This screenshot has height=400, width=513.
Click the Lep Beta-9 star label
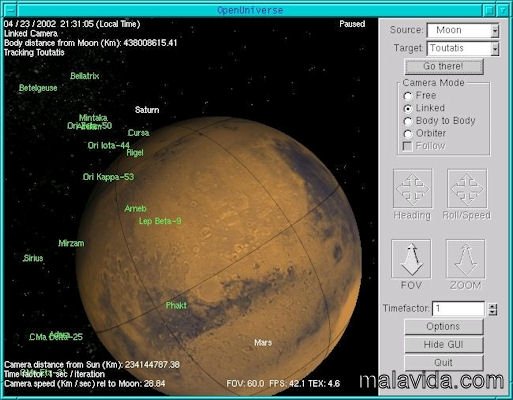pos(160,221)
